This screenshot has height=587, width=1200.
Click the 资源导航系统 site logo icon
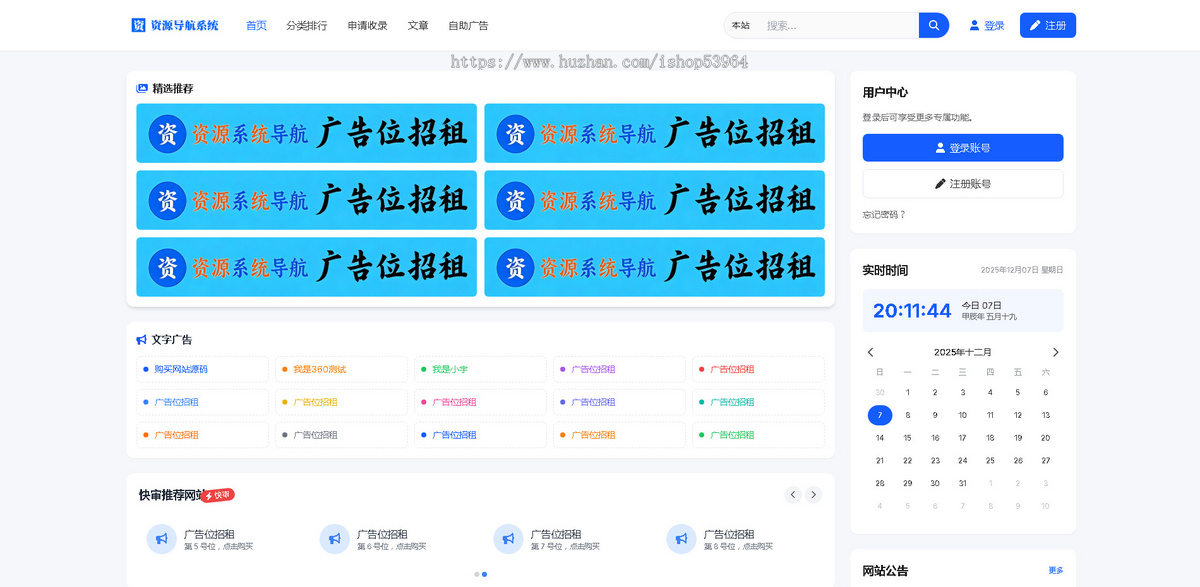[x=137, y=24]
